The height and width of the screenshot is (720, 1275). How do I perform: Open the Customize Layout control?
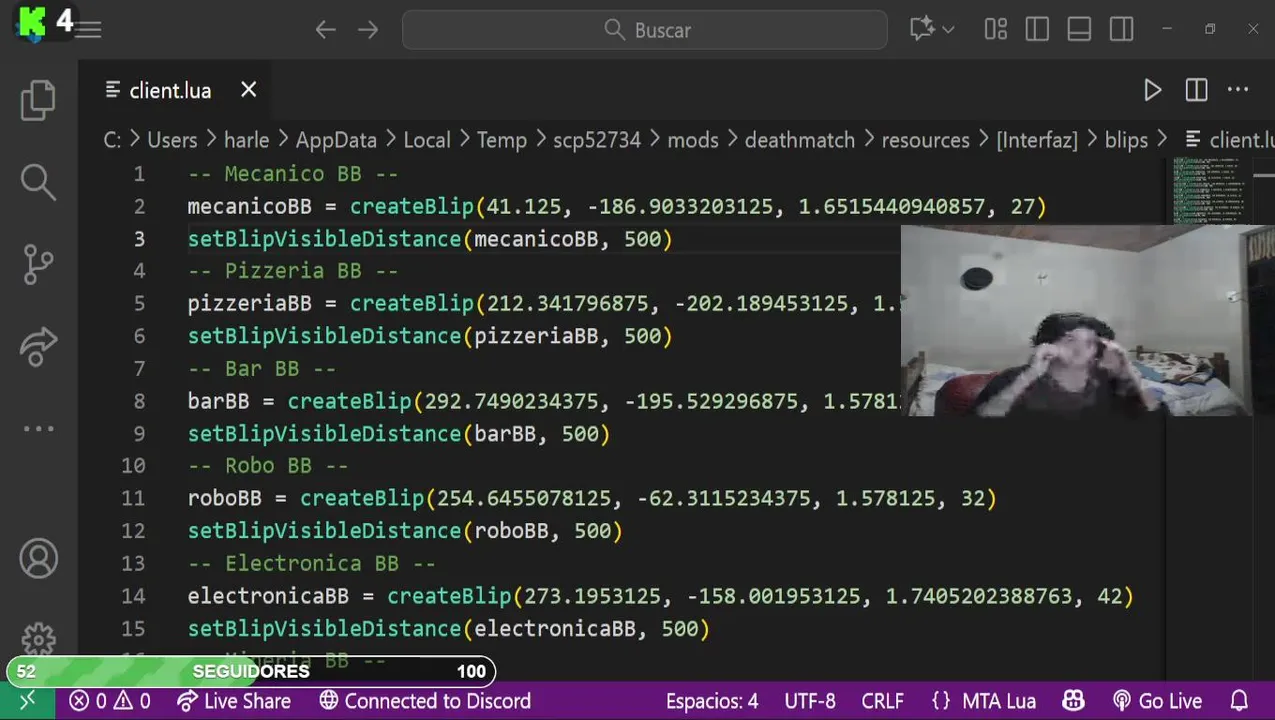tap(995, 30)
